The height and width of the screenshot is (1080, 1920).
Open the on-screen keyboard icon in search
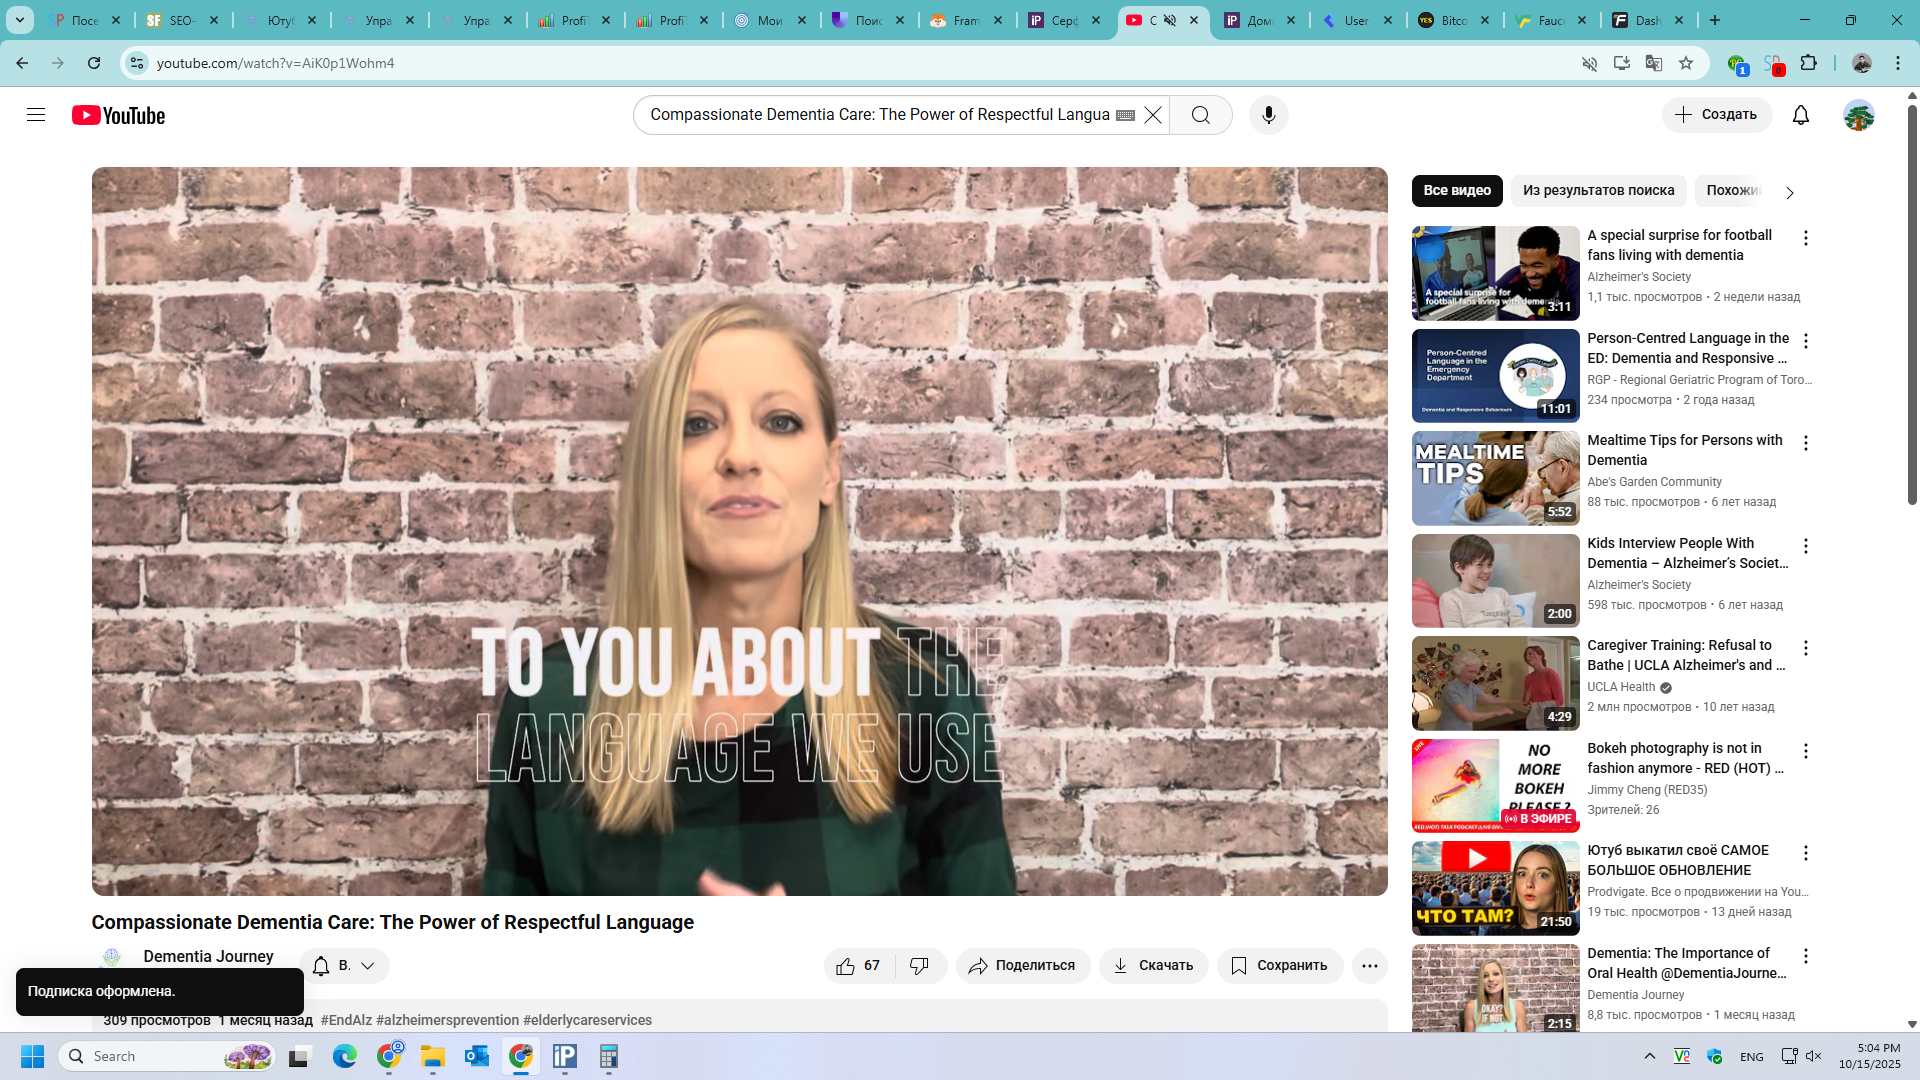[1125, 115]
